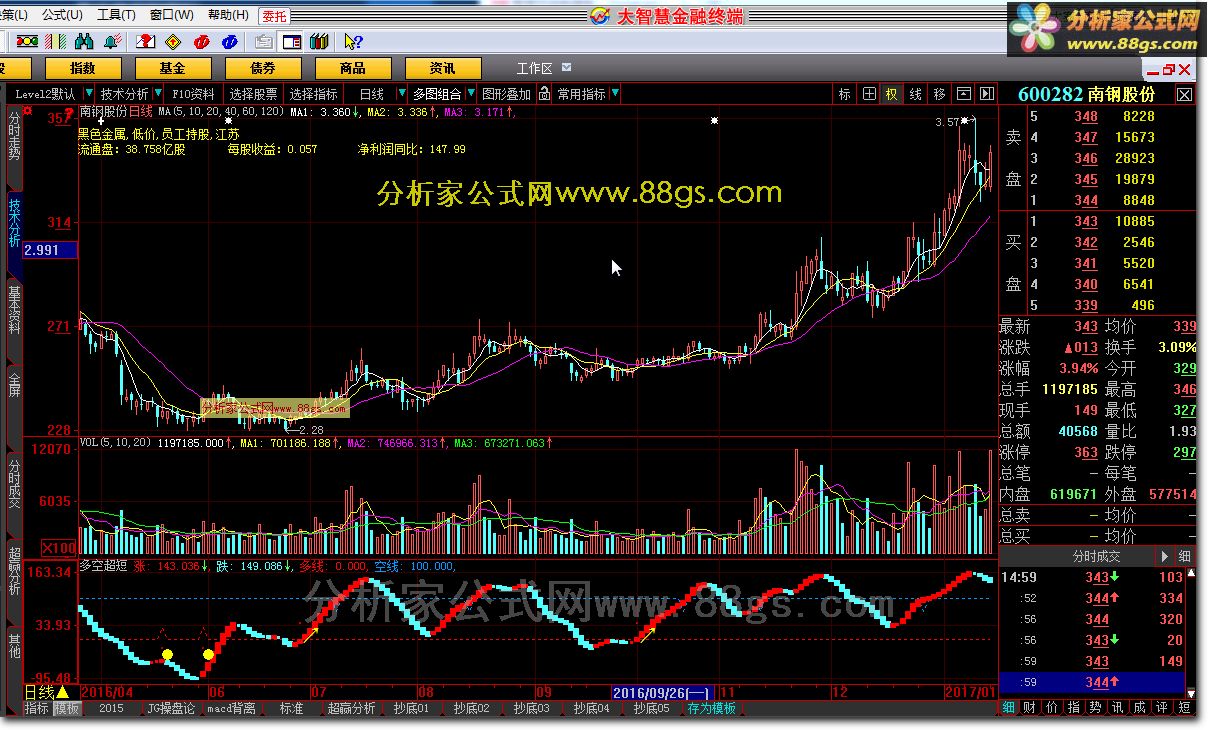Open the 工具(T) menu
Image resolution: width=1209 pixels, height=730 pixels.
[x=116, y=15]
